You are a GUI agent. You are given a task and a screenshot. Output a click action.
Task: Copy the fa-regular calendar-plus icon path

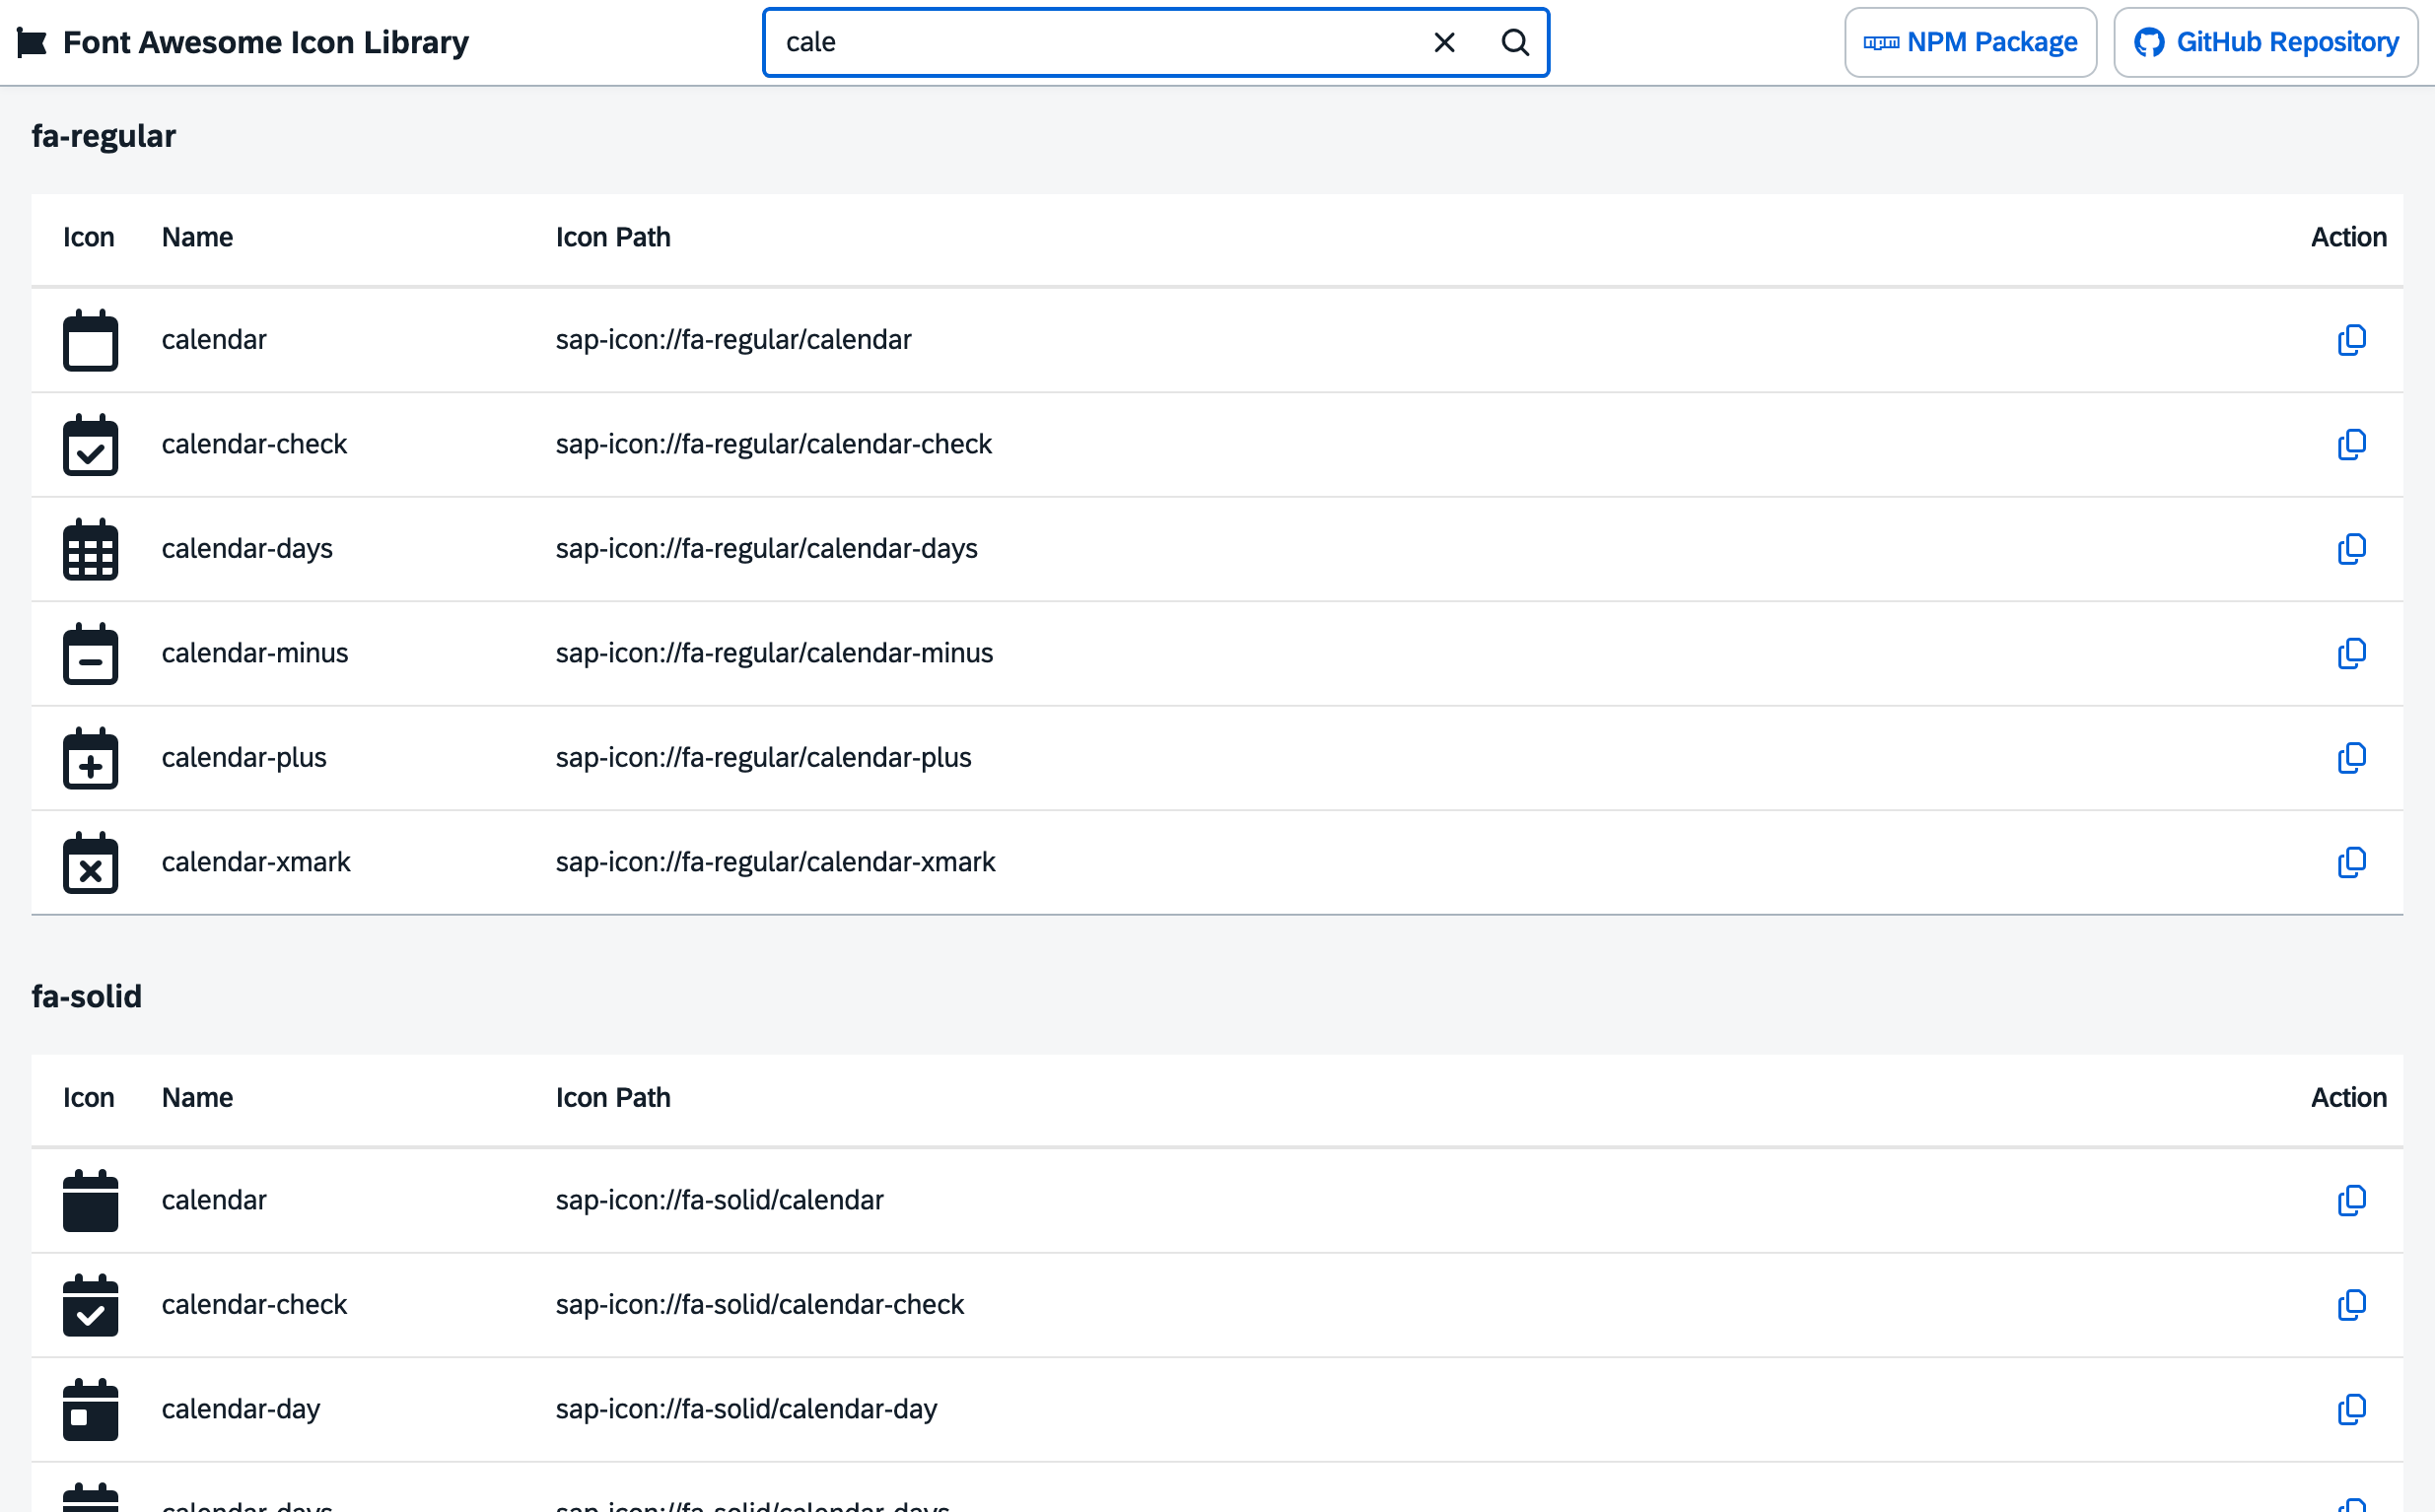[x=2351, y=758]
